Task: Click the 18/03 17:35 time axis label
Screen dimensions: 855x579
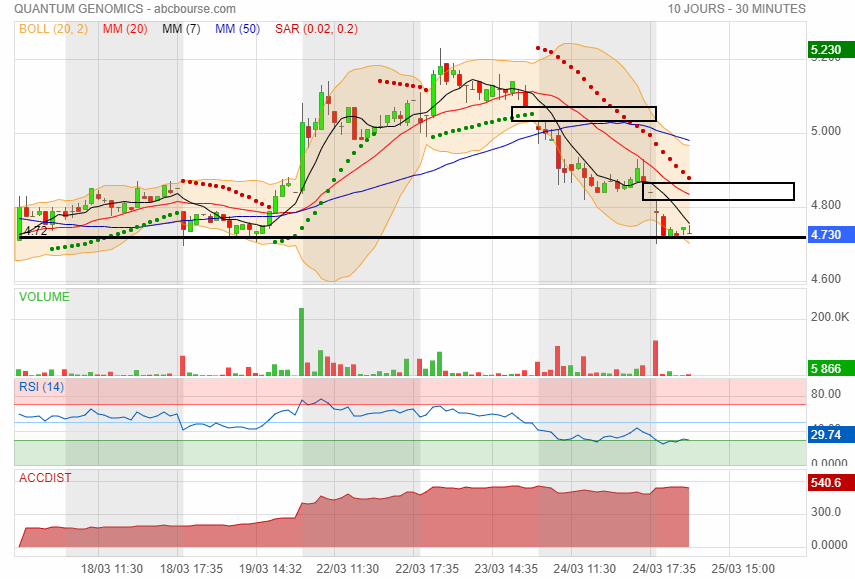Action: [191, 569]
